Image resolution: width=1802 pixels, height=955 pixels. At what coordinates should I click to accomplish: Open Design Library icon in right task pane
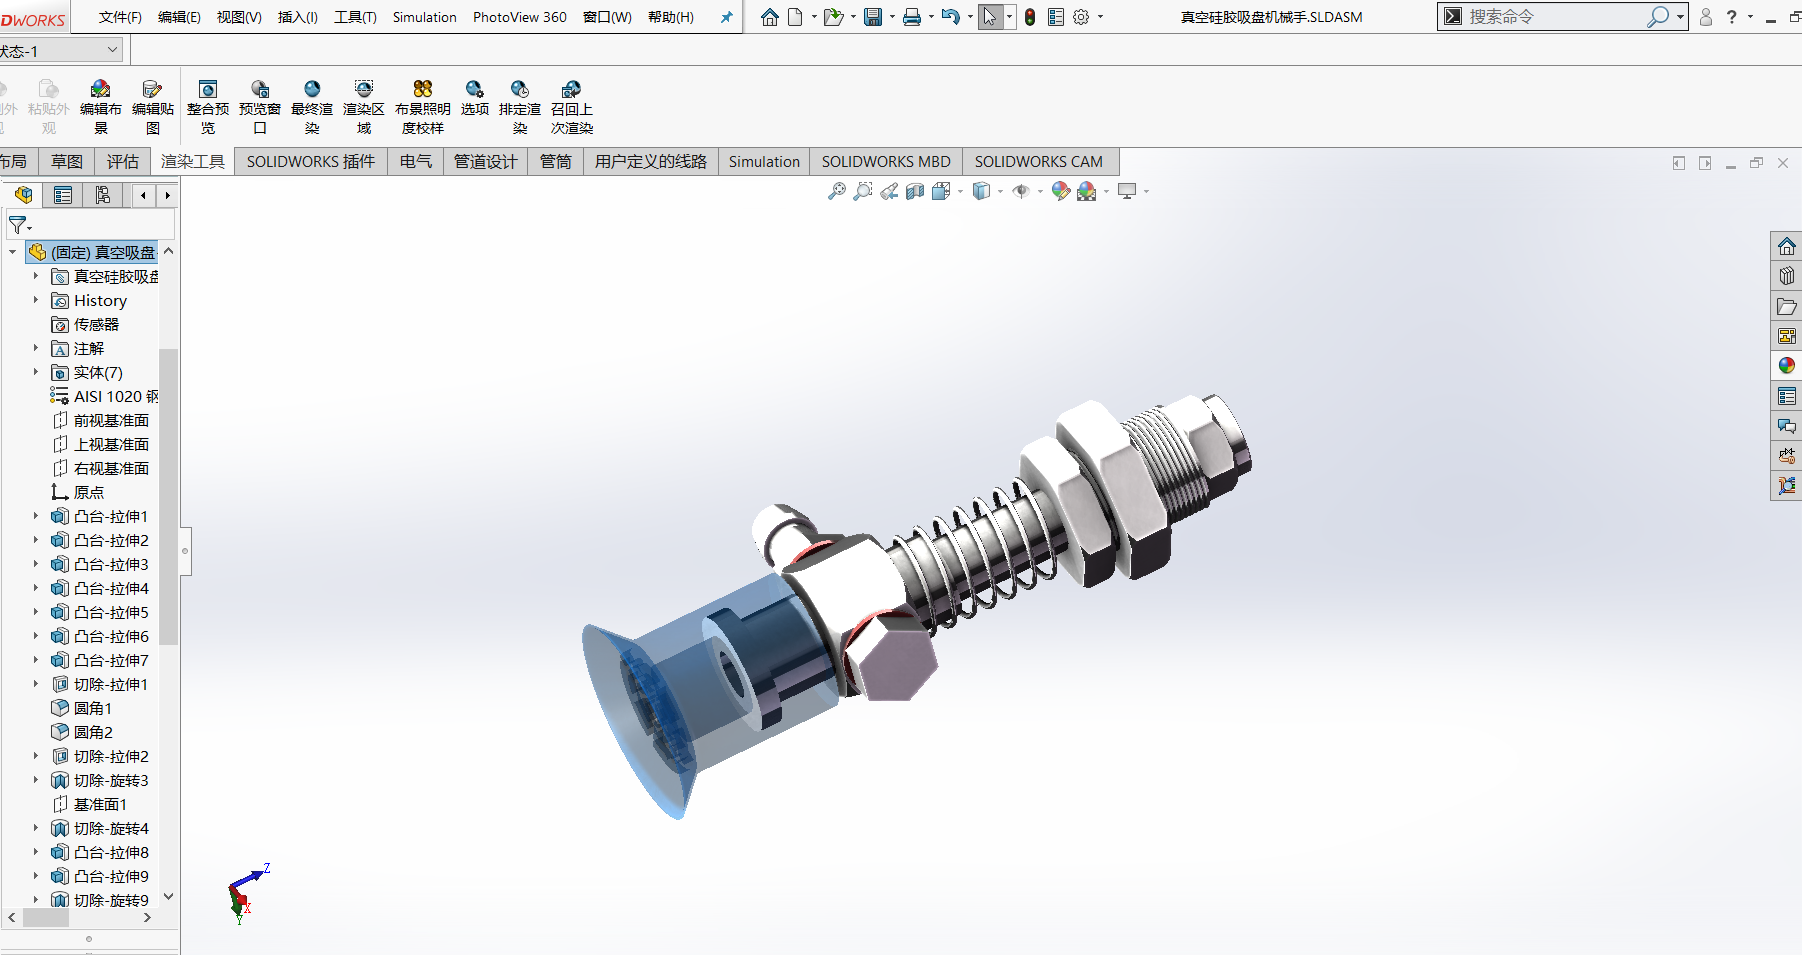1787,276
